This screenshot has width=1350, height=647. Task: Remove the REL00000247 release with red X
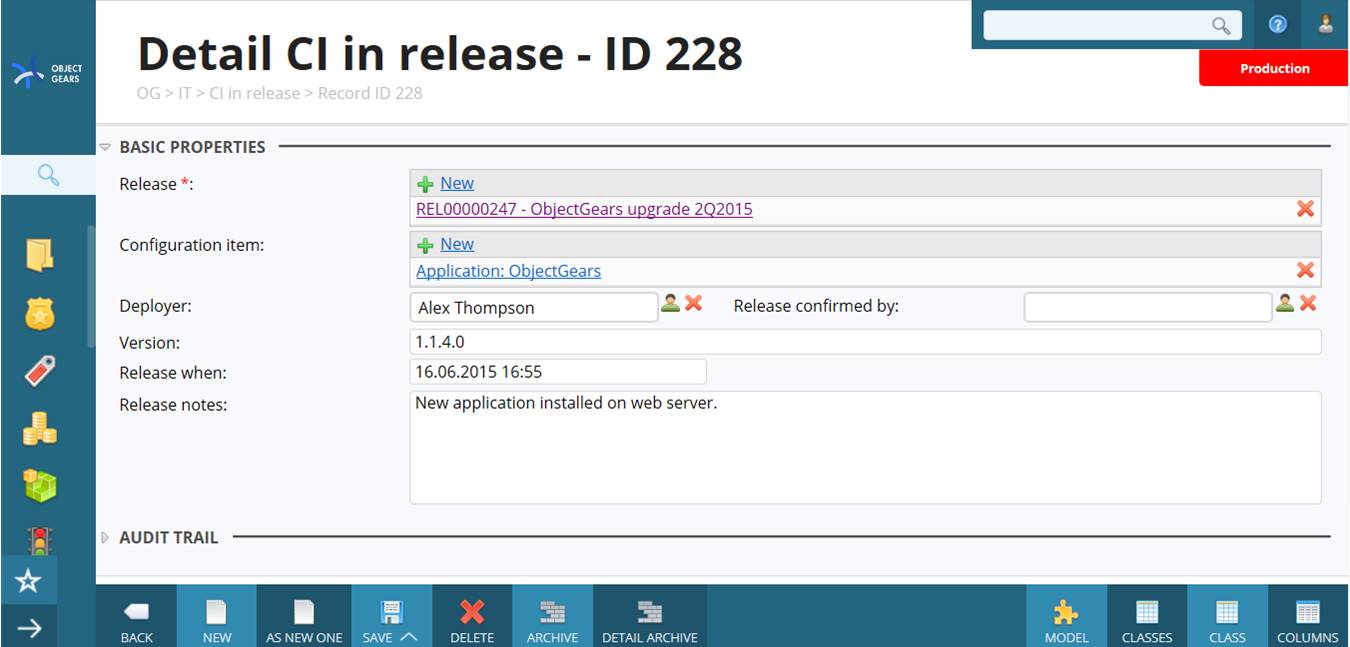1305,209
